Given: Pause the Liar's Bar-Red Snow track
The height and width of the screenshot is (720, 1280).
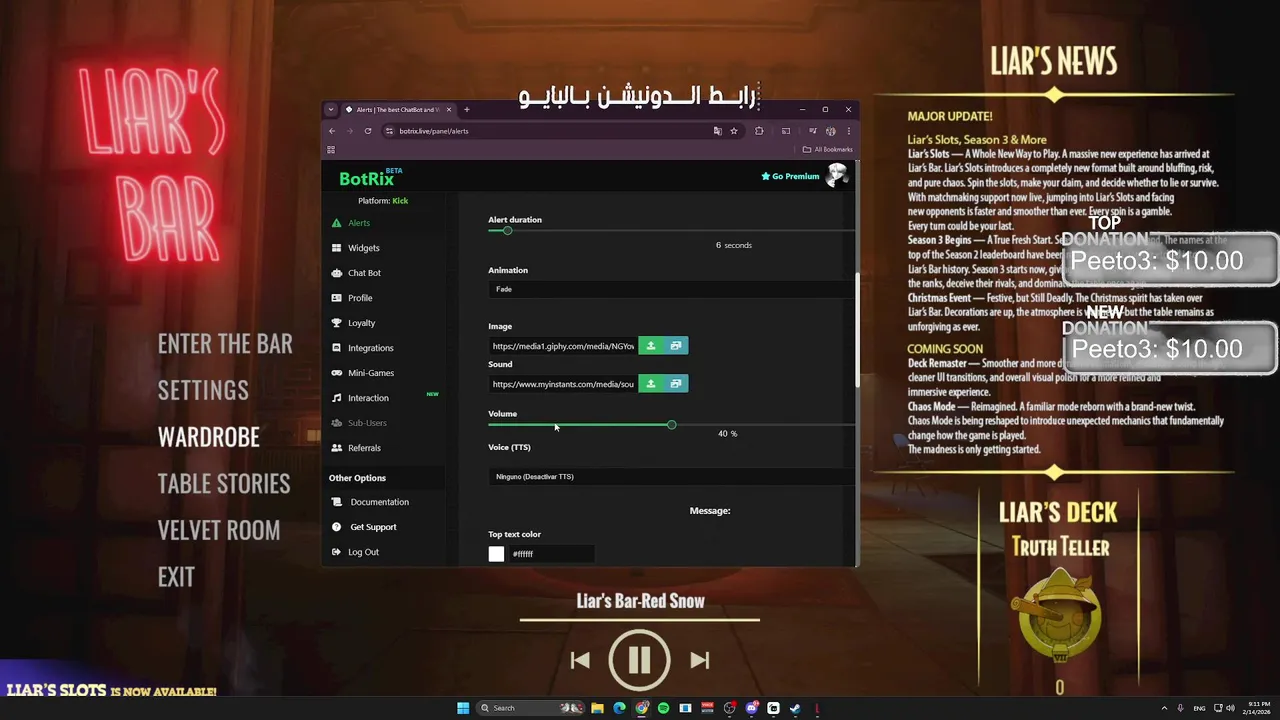Looking at the screenshot, I should [x=640, y=660].
